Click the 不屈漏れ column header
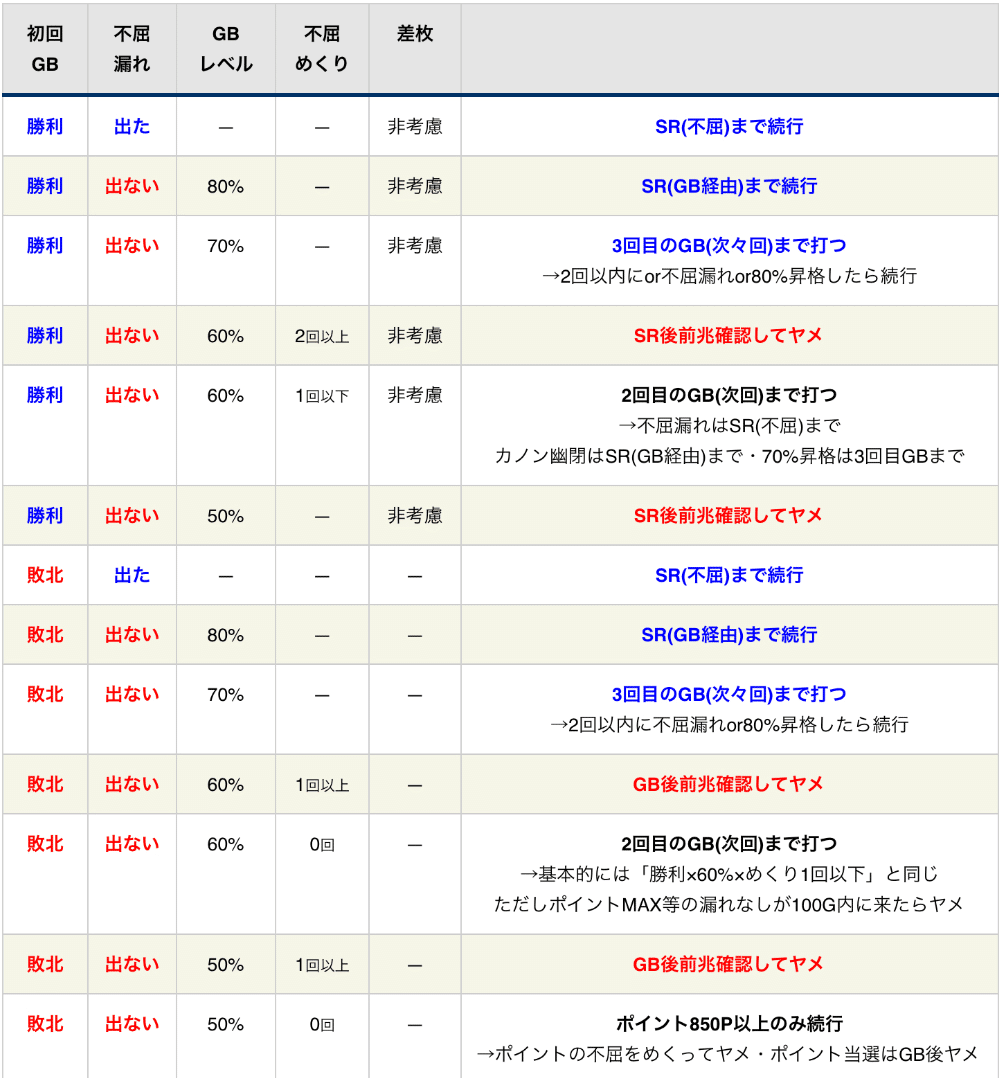This screenshot has width=1001, height=1078. tap(132, 49)
